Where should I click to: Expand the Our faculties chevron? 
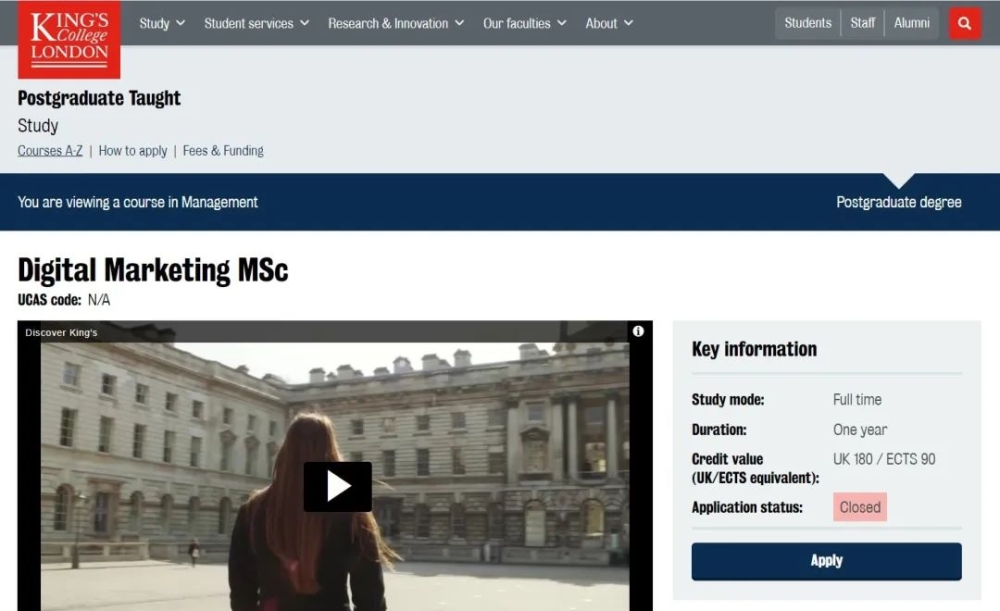tap(561, 23)
